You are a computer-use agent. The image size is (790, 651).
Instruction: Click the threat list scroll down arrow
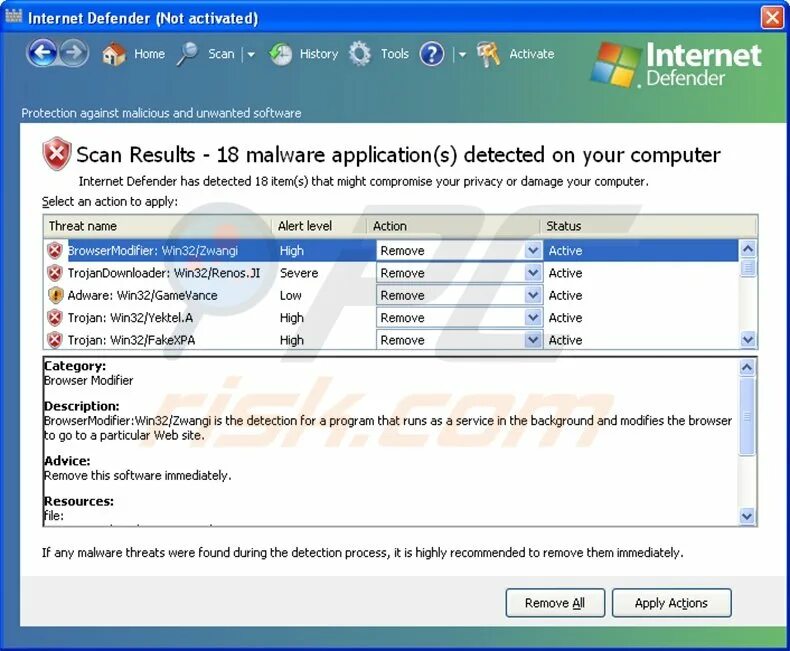(748, 340)
